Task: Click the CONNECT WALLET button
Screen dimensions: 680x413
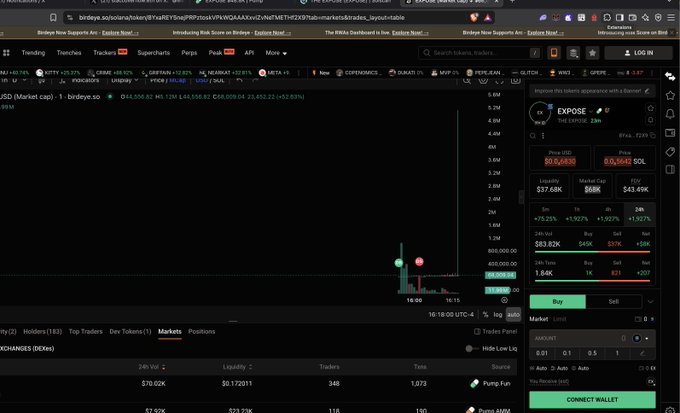Action: click(592, 400)
